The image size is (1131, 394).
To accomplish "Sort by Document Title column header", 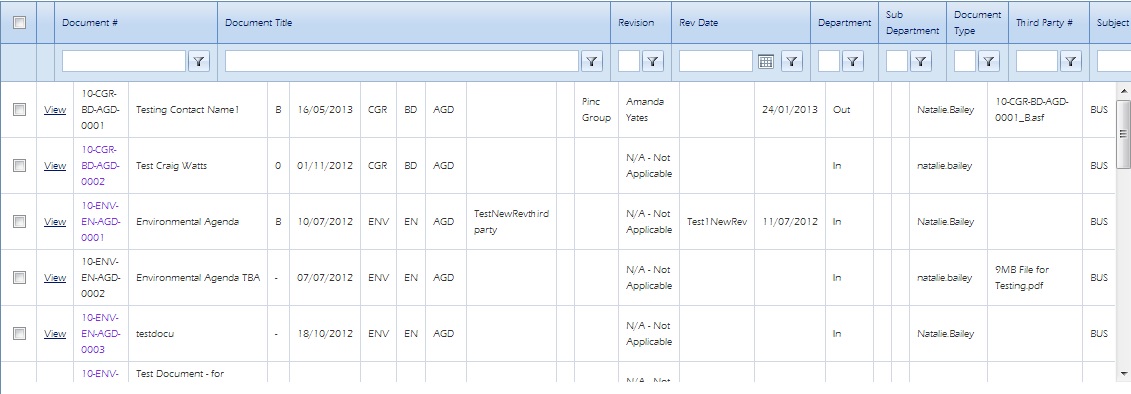I will 258,22.
